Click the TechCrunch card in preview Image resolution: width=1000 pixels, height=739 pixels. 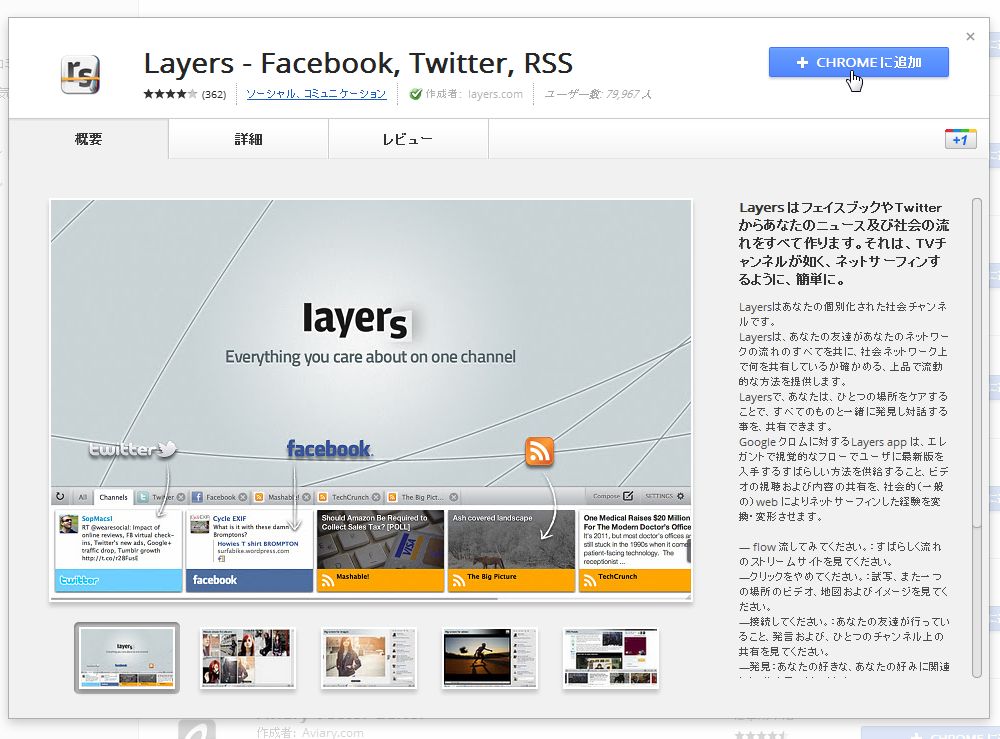[x=635, y=551]
